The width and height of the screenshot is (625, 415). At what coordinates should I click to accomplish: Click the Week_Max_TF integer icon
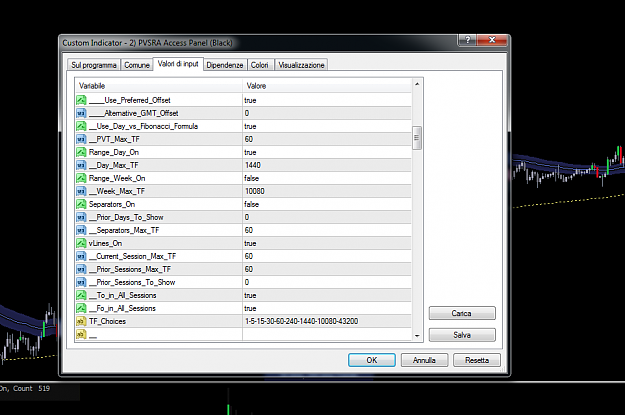click(x=81, y=191)
